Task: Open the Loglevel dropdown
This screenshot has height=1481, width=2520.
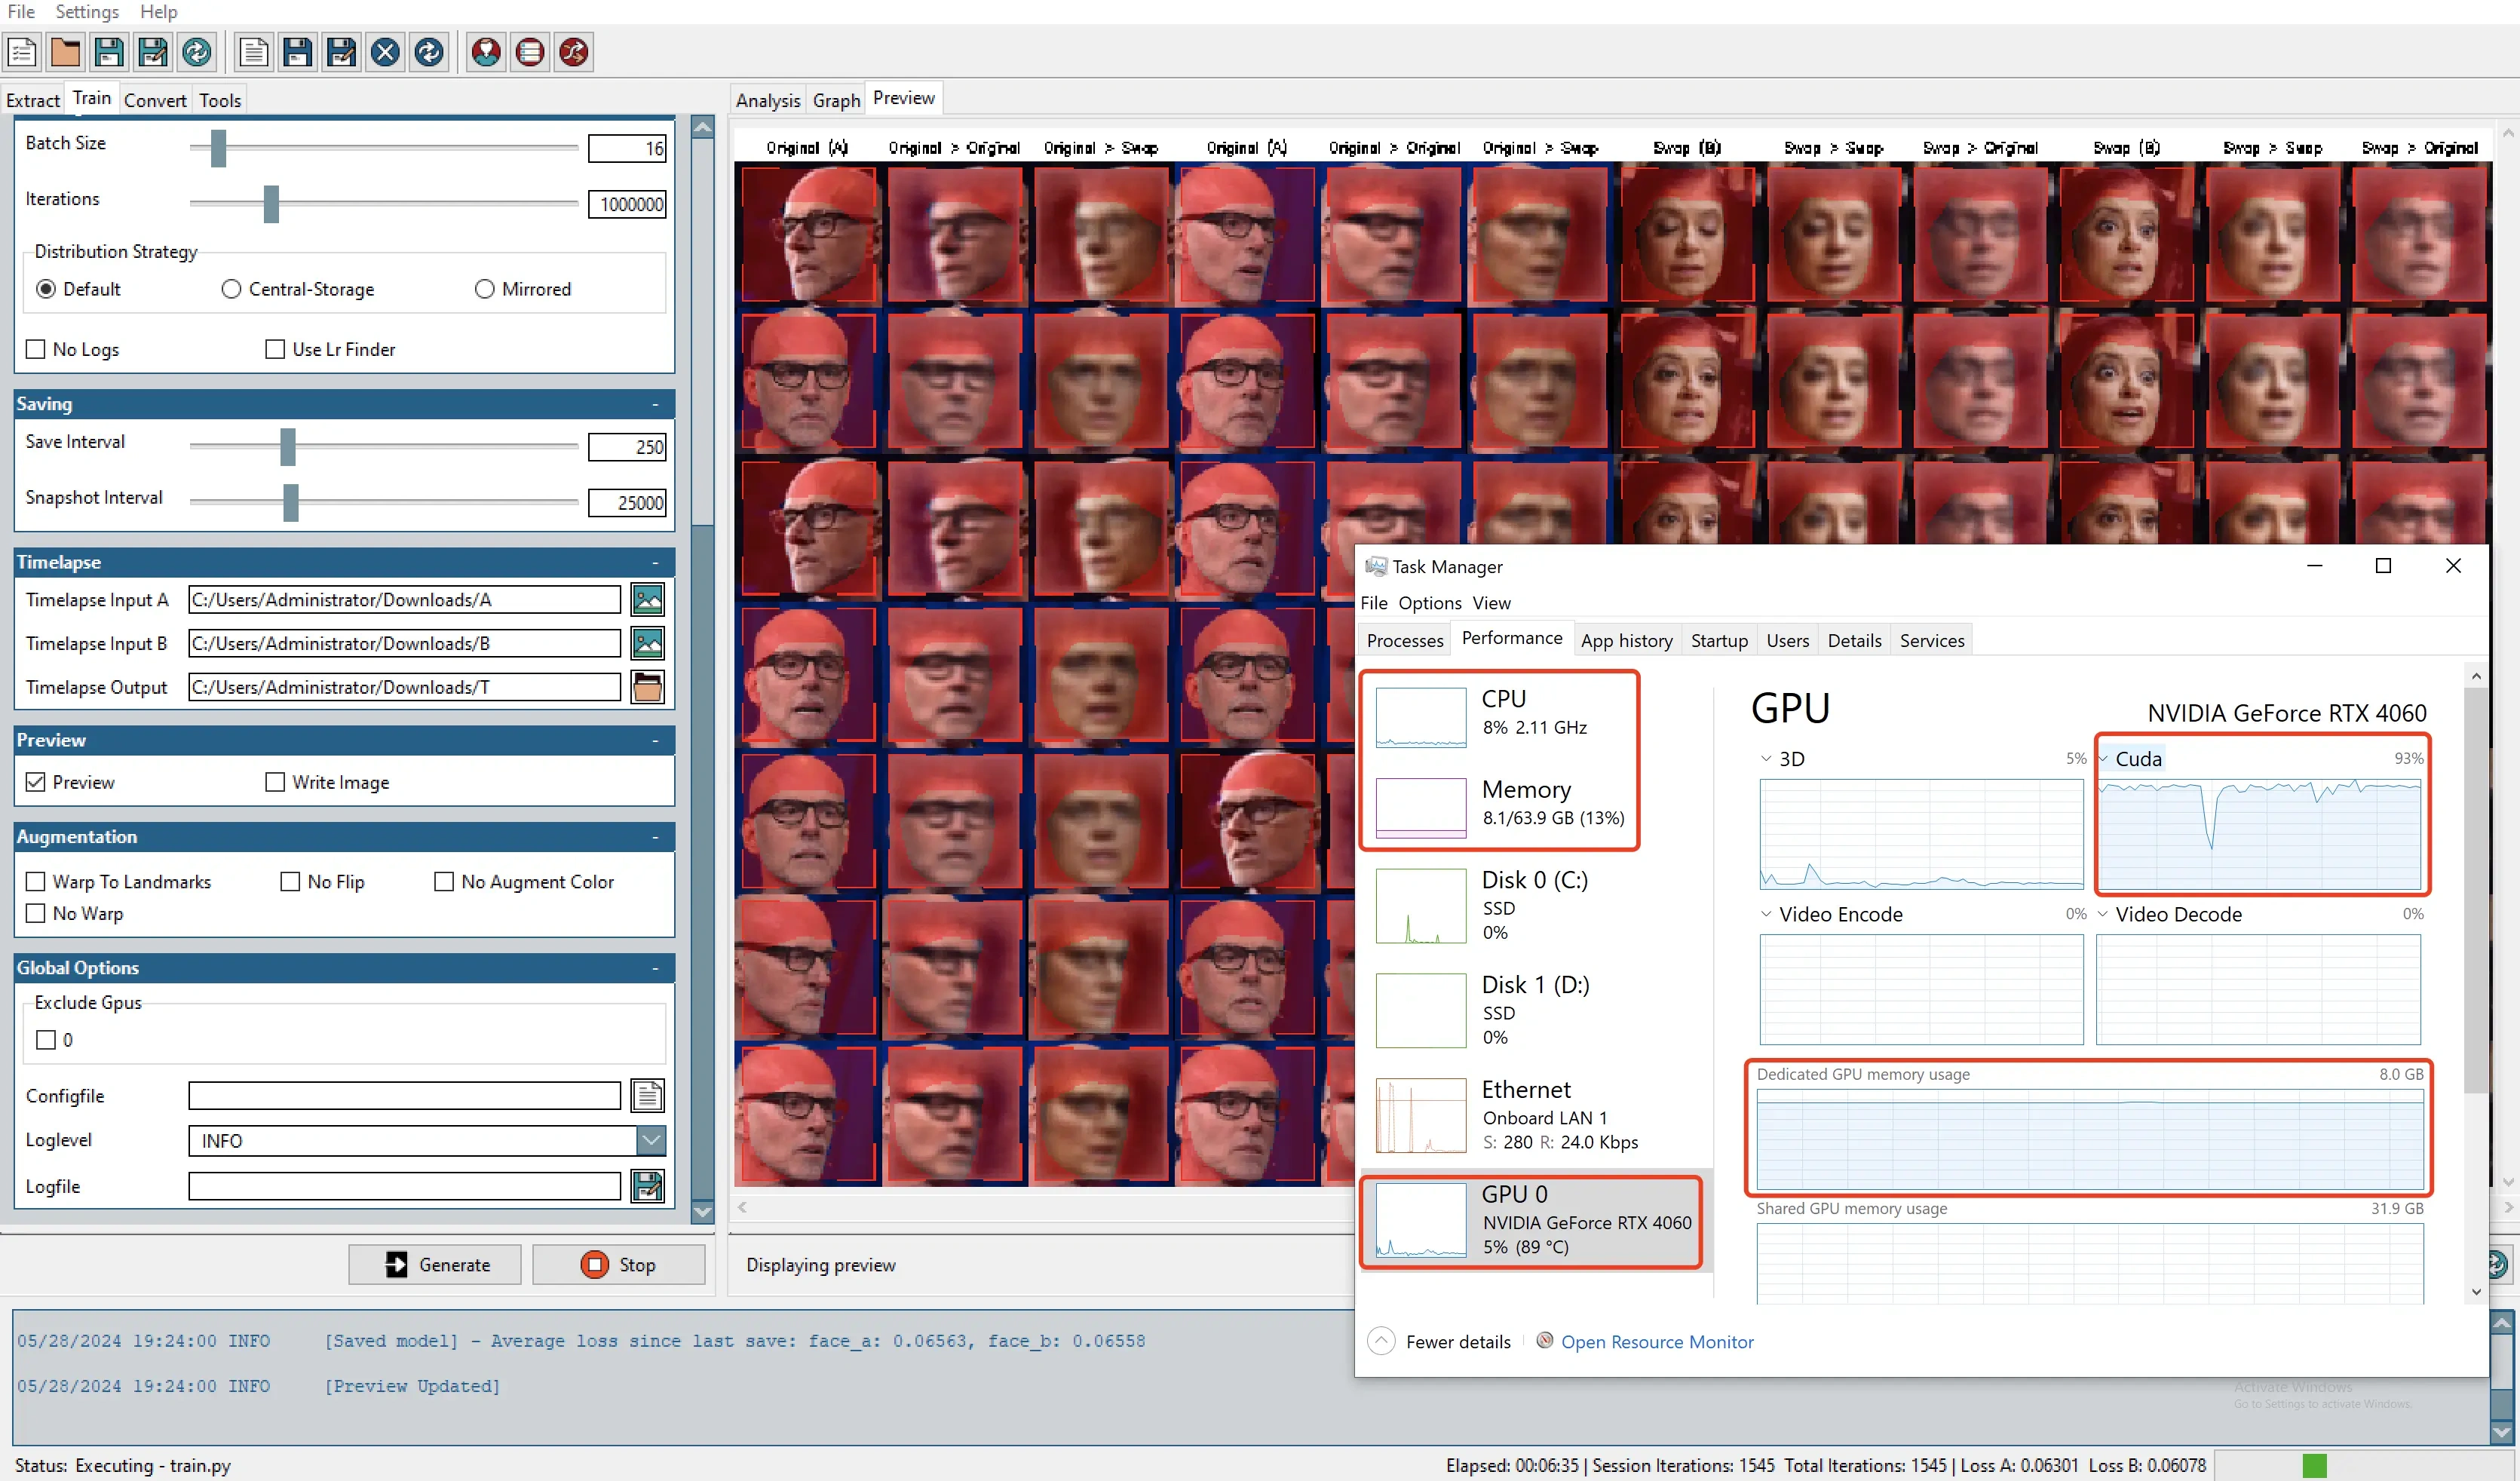Action: tap(650, 1140)
